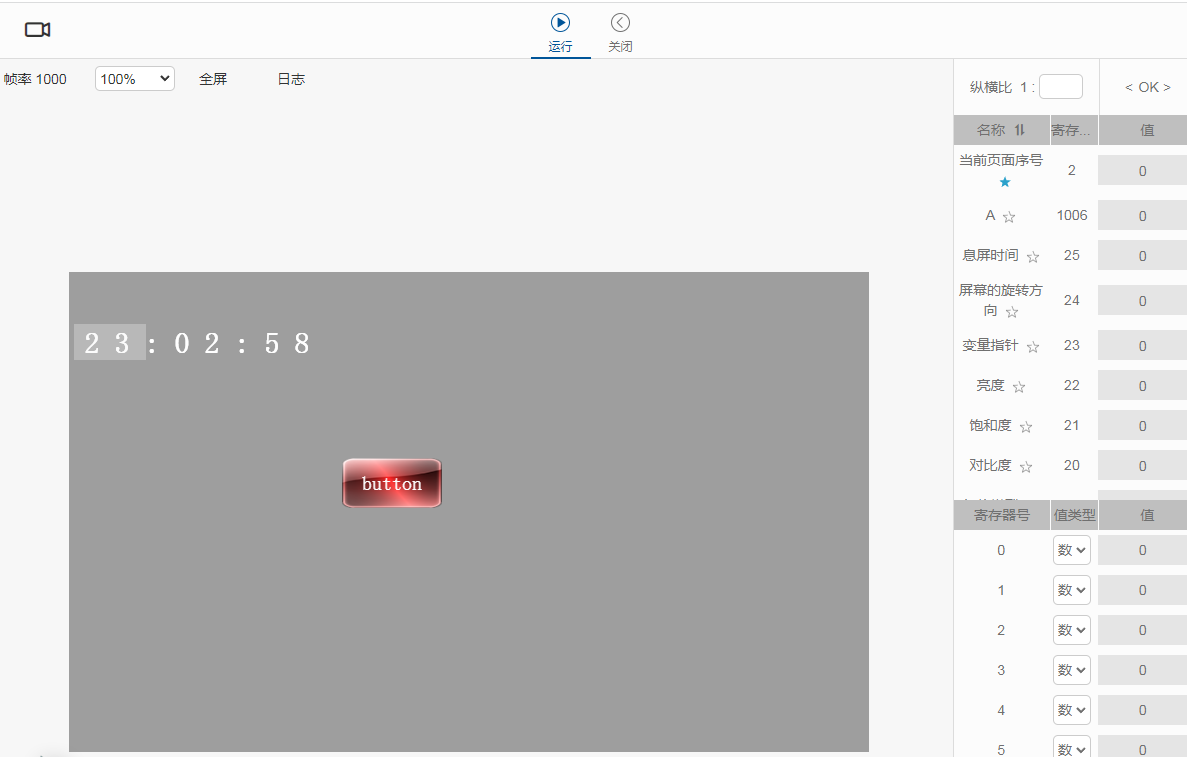This screenshot has width=1187, height=757.
Task: Click the Close back-arrow icon
Action: click(620, 23)
